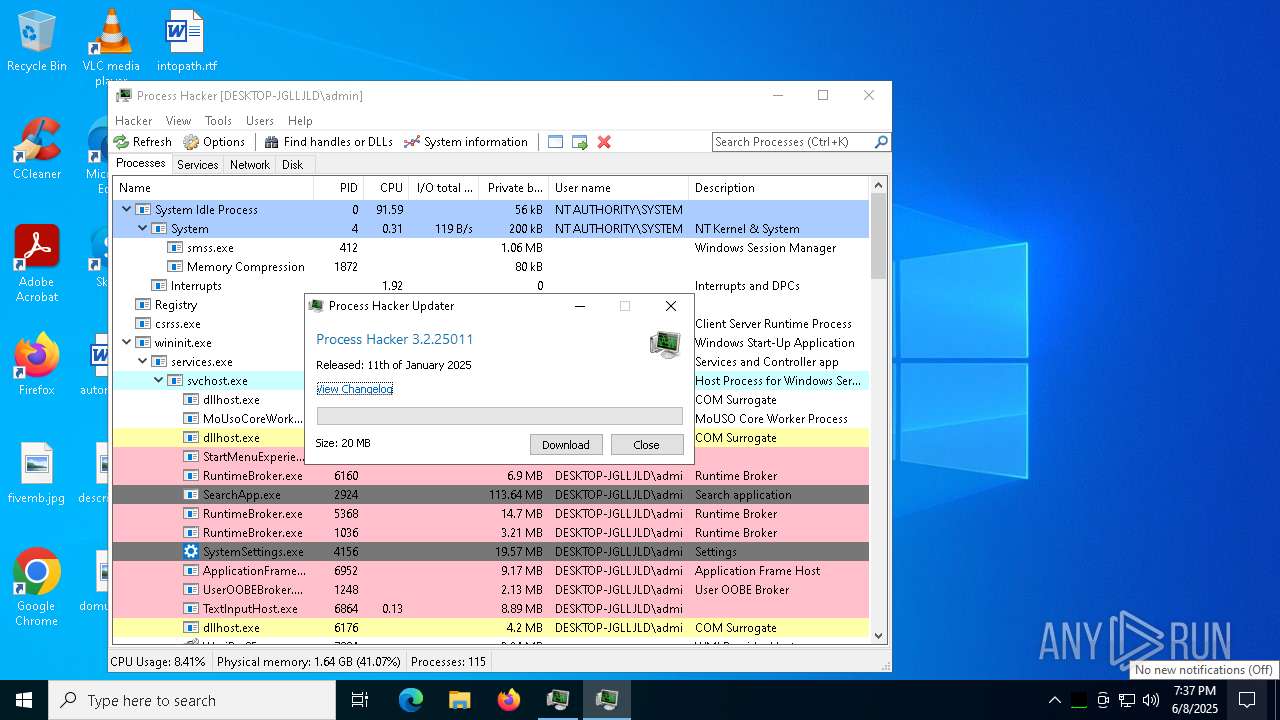Open the Tools menu
Viewport: 1280px width, 720px height.
pyautogui.click(x=218, y=121)
